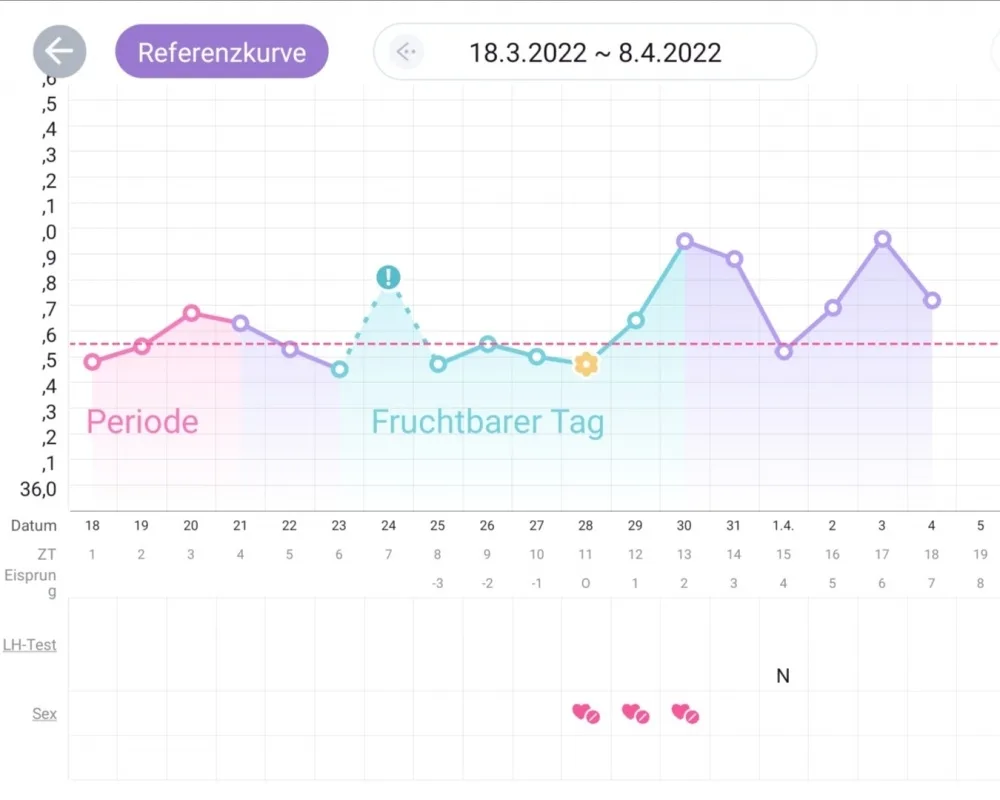Select the LH-Test result N on 1.4.
This screenshot has width=1000, height=800.
pos(783,676)
